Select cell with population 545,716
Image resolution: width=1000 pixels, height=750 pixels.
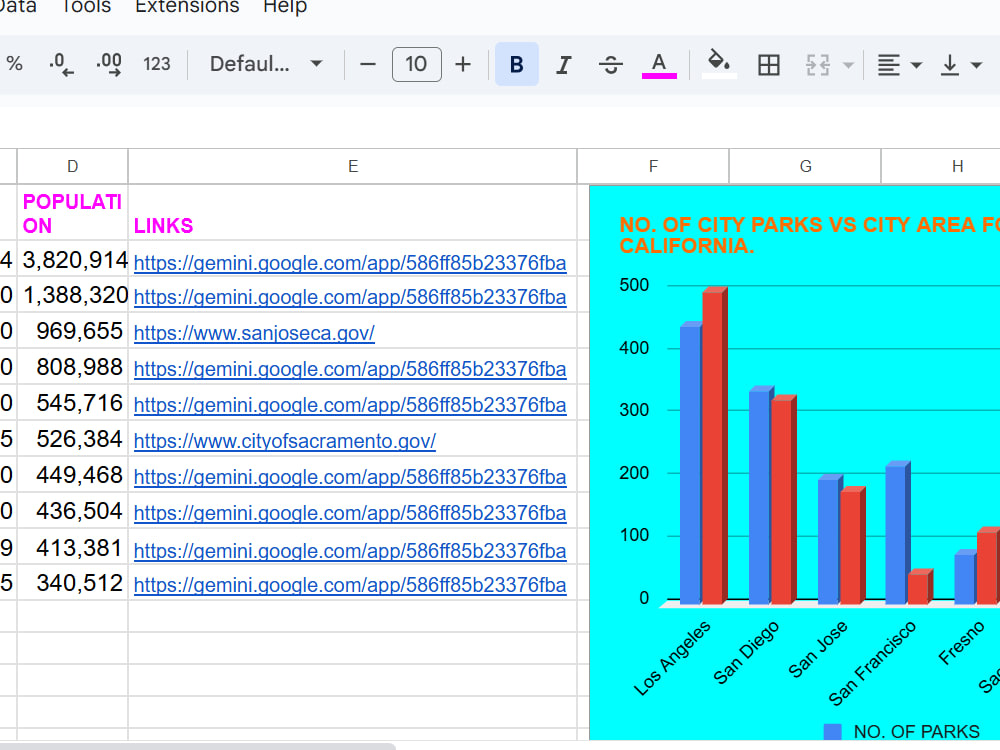click(x=73, y=402)
